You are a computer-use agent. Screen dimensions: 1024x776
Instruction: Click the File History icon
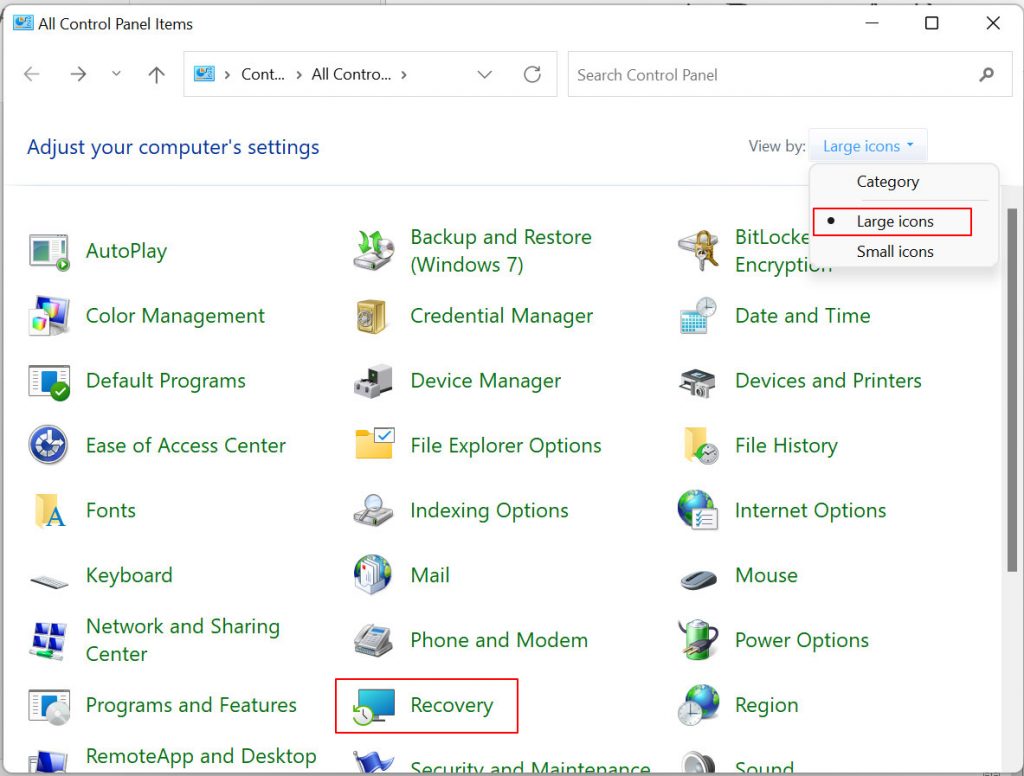700,445
